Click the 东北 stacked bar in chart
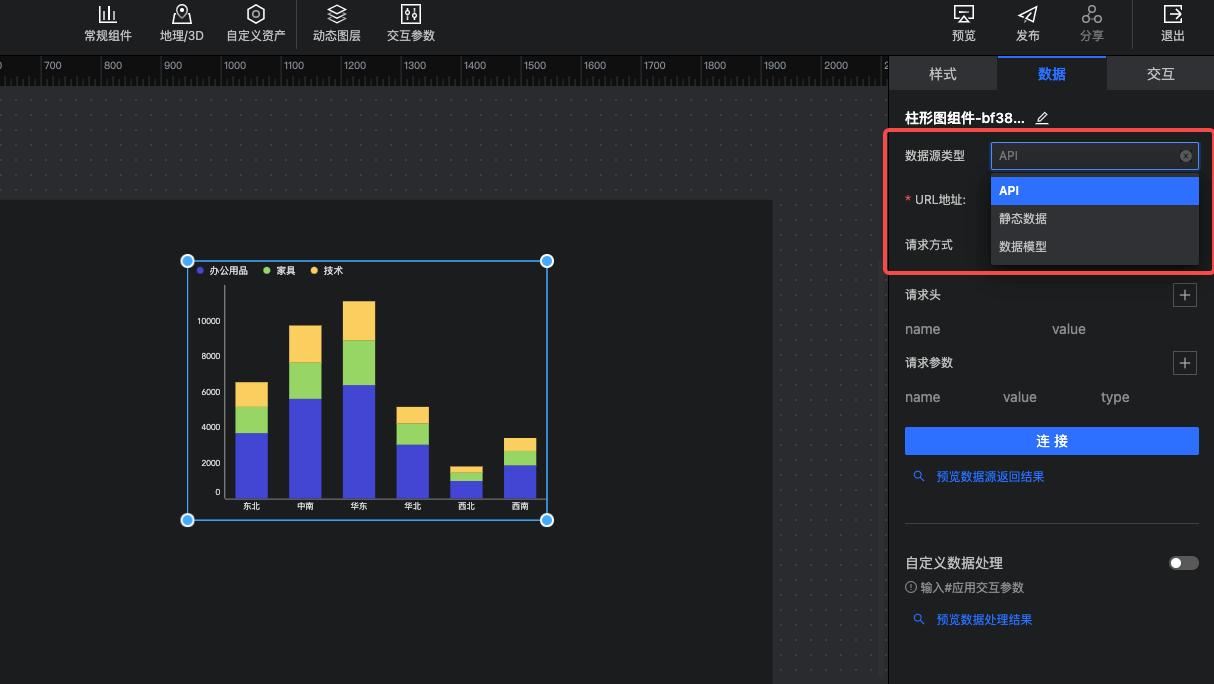The image size is (1214, 684). pos(251,440)
